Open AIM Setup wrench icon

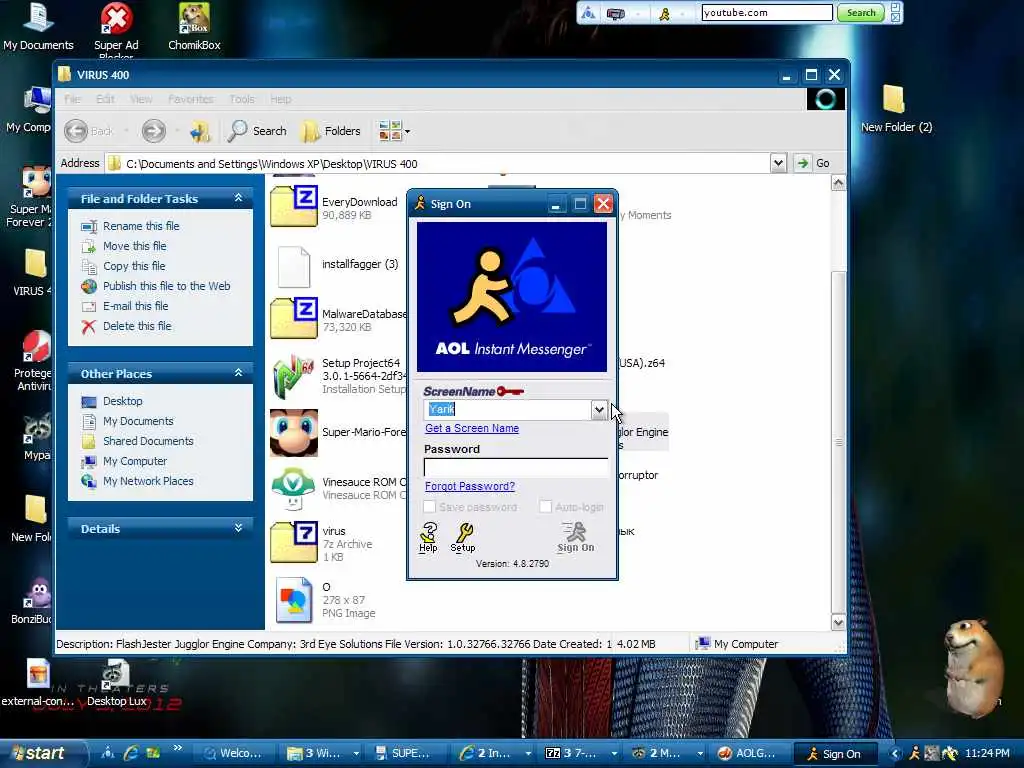463,537
